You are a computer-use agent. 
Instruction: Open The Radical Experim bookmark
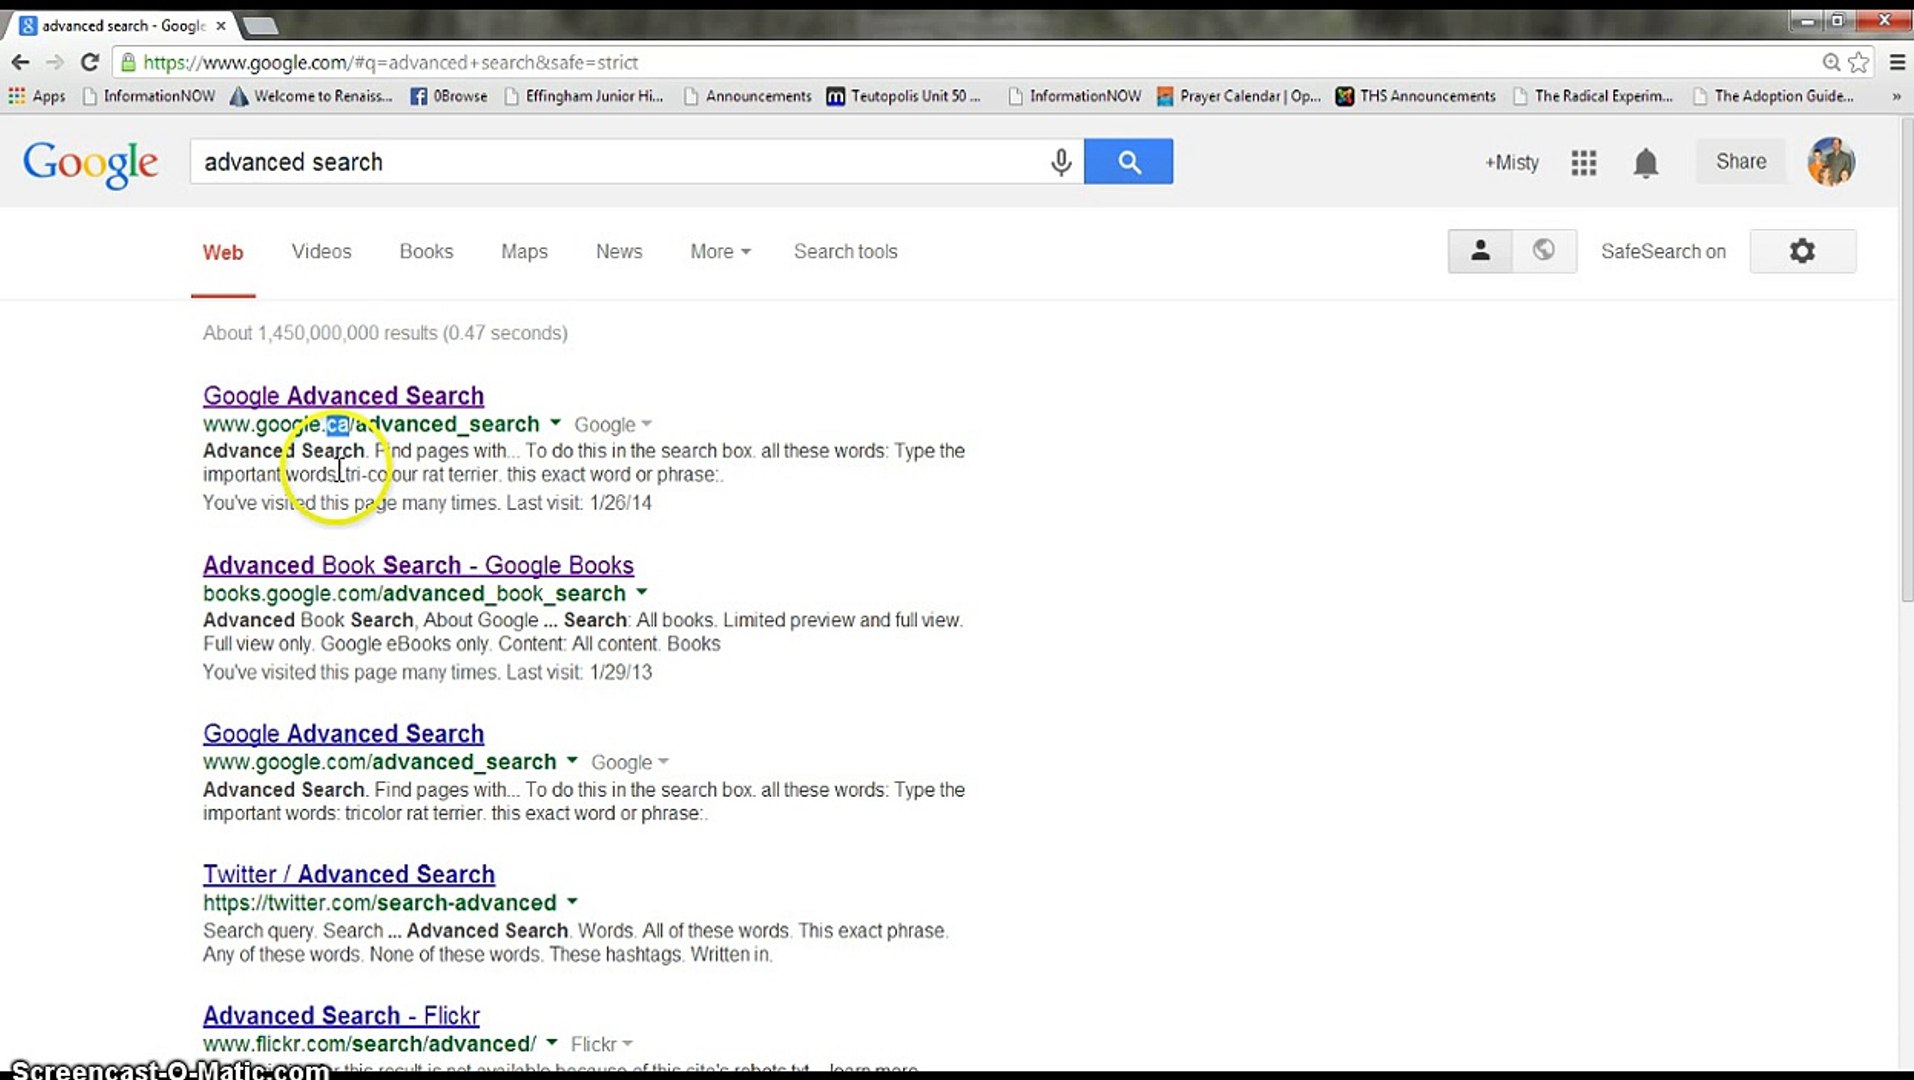click(1593, 96)
